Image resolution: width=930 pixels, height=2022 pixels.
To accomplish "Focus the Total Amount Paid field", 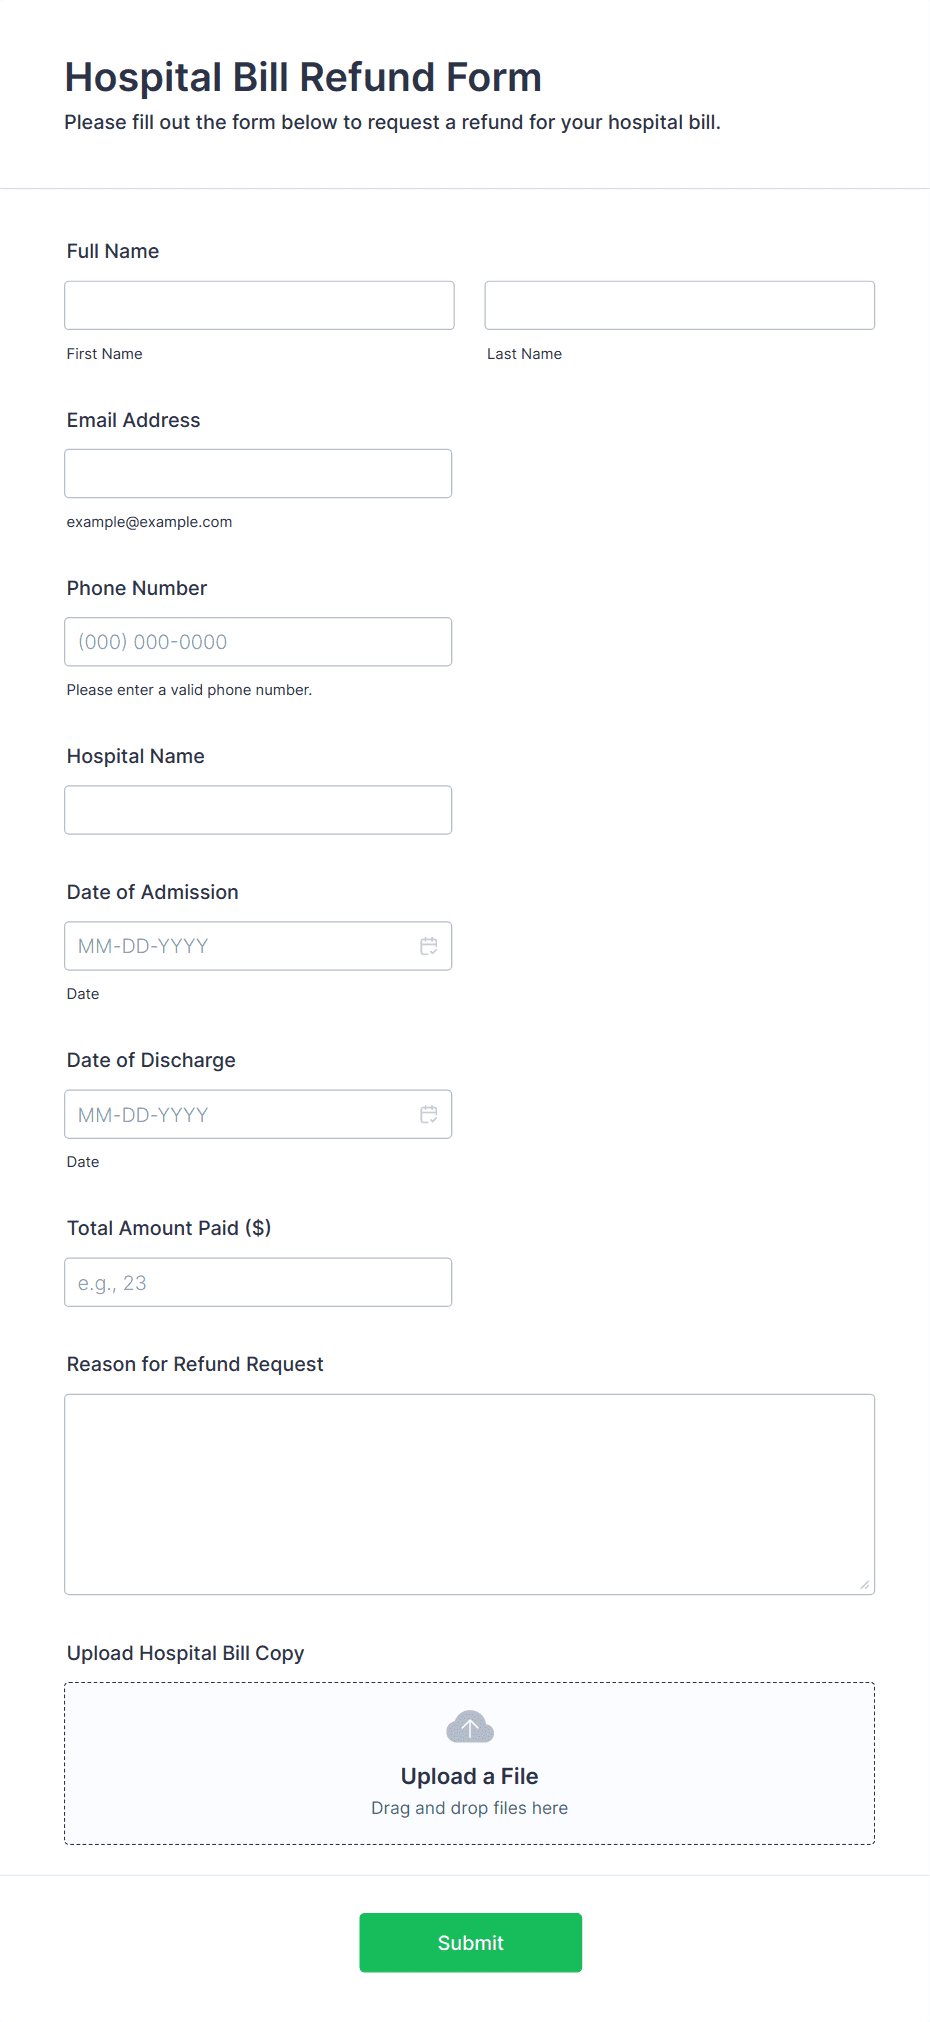I will point(258,1282).
